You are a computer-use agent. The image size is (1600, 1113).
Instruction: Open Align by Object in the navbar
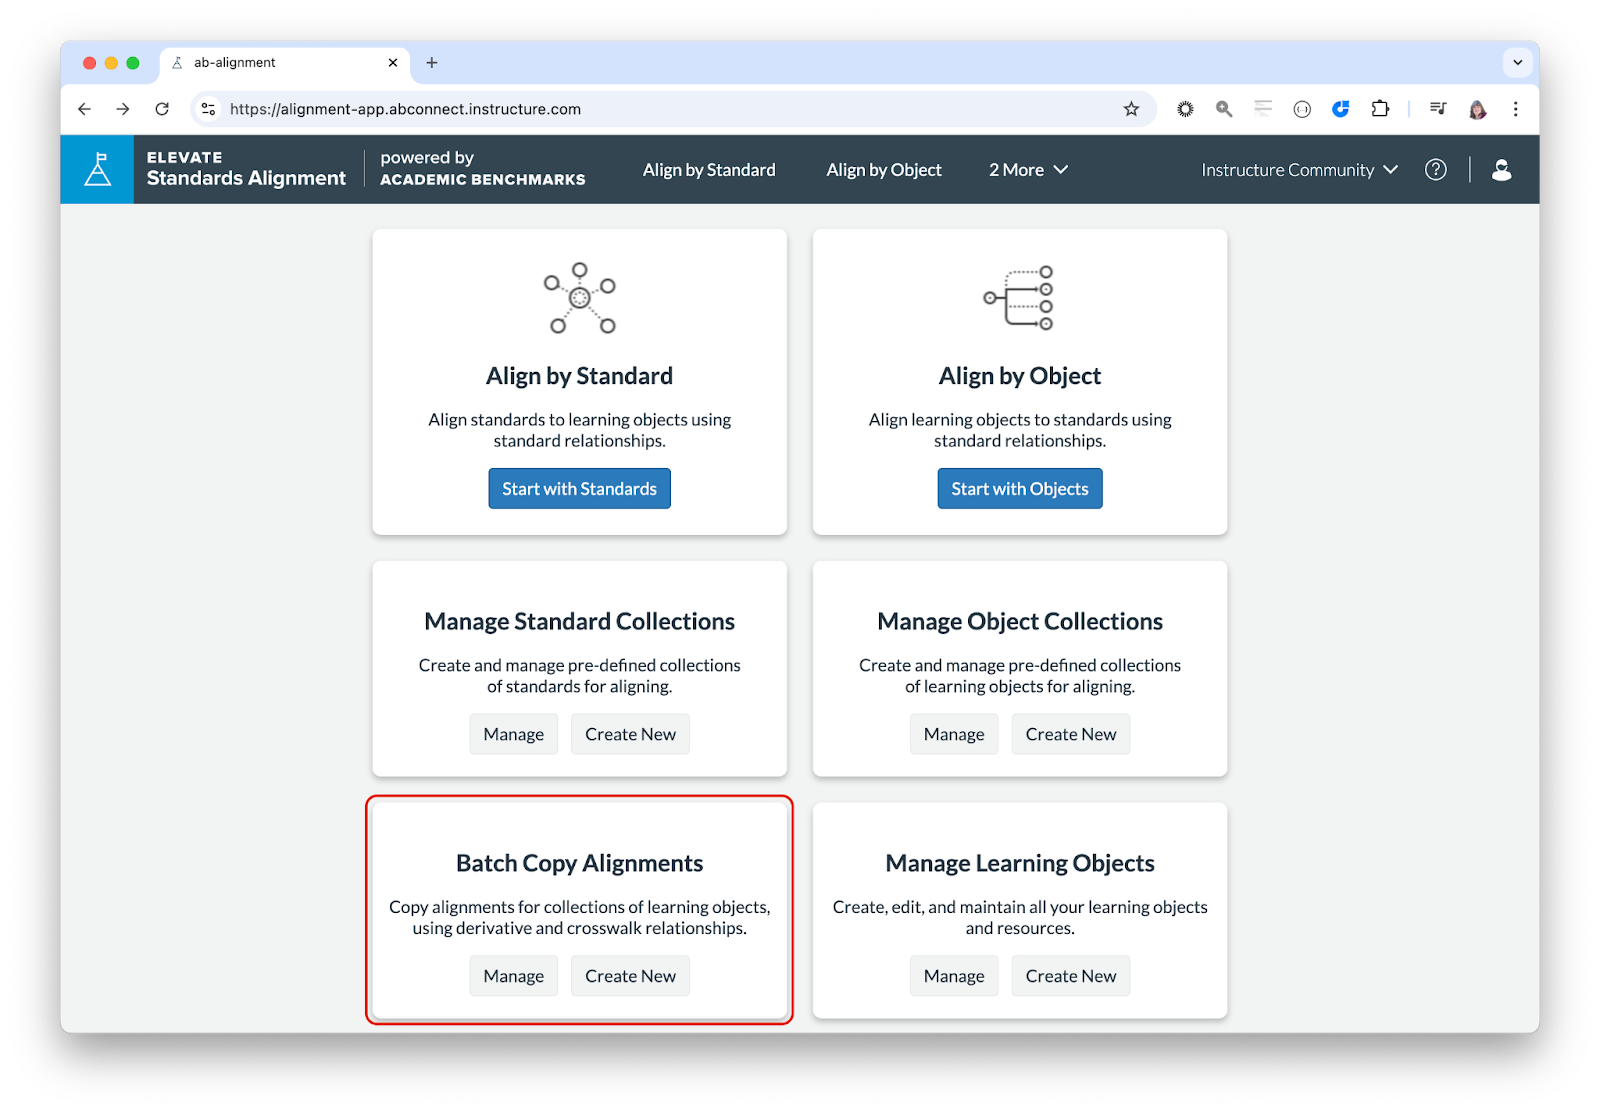[x=884, y=170]
